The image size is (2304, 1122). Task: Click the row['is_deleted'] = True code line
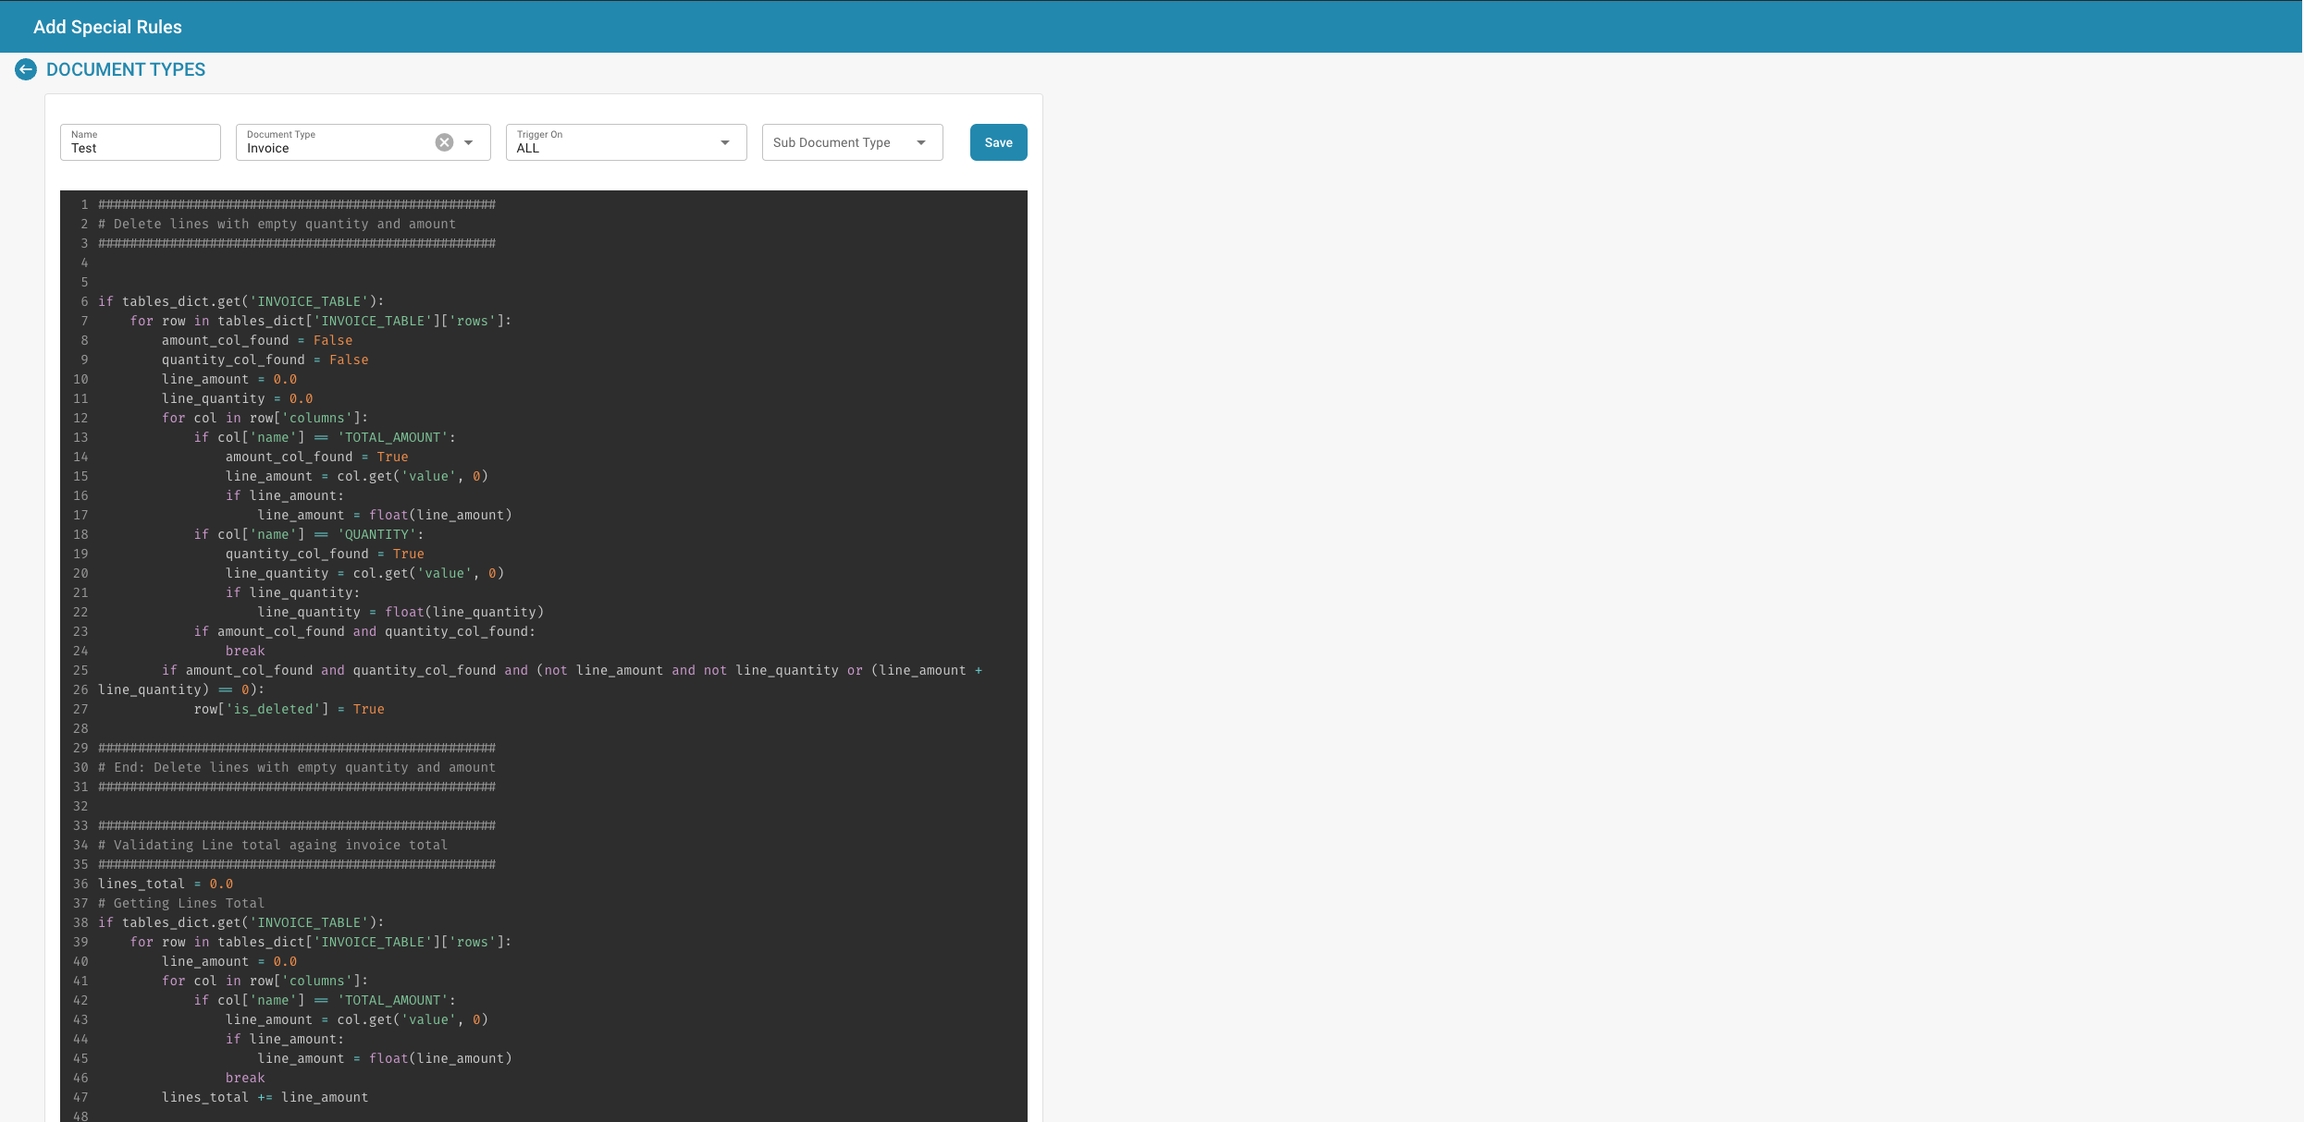pyautogui.click(x=289, y=709)
